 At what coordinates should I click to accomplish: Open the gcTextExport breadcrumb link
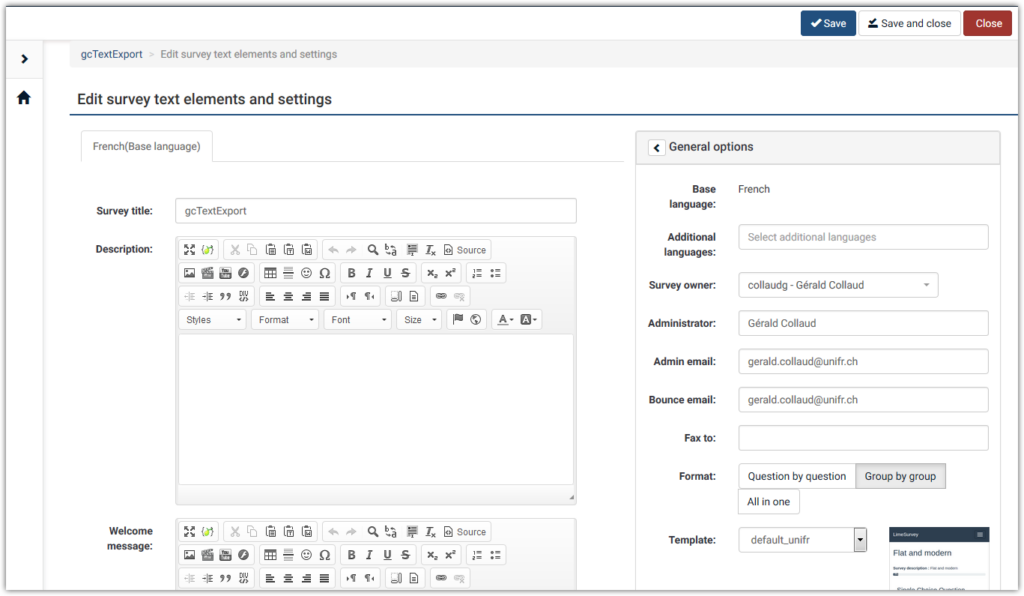(112, 54)
